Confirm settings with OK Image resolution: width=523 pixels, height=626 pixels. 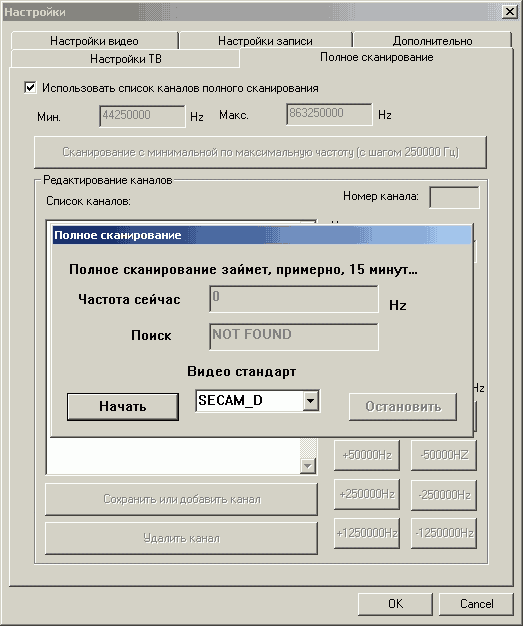pos(395,604)
